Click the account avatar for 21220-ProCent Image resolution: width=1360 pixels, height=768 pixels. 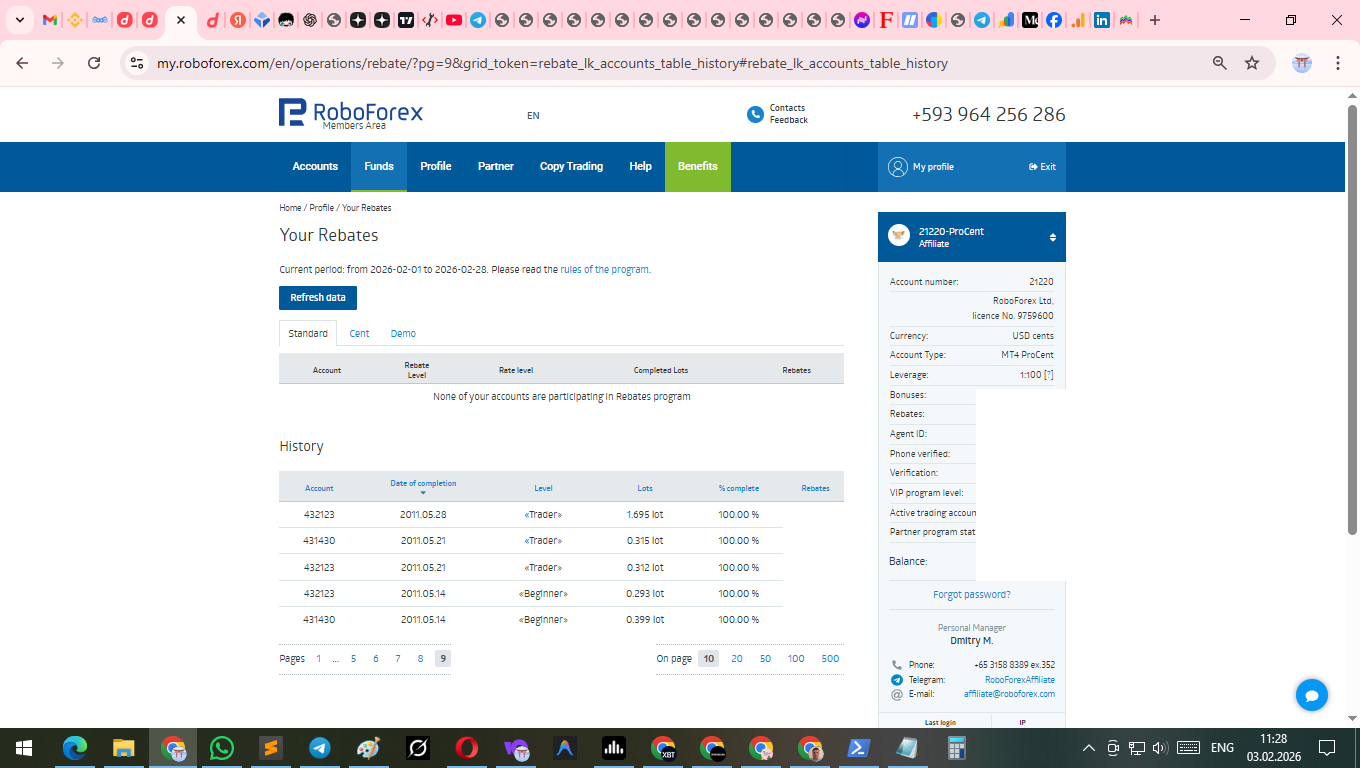point(897,236)
